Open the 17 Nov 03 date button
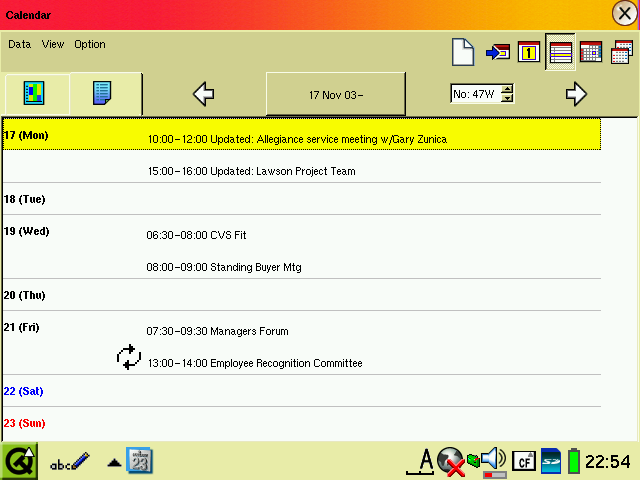Image resolution: width=640 pixels, height=480 pixels. point(336,94)
